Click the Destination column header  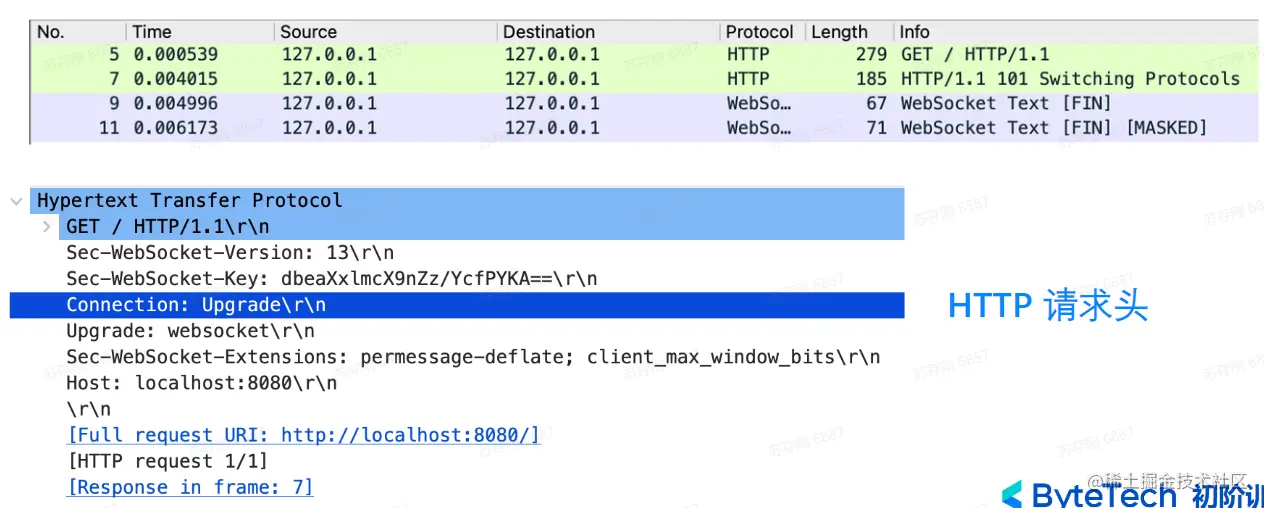[548, 32]
